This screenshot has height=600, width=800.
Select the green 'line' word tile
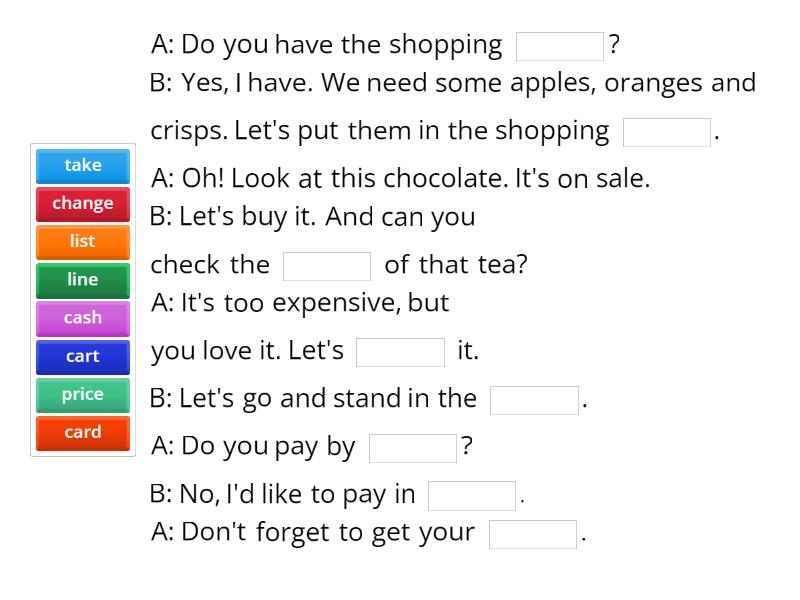tap(83, 280)
